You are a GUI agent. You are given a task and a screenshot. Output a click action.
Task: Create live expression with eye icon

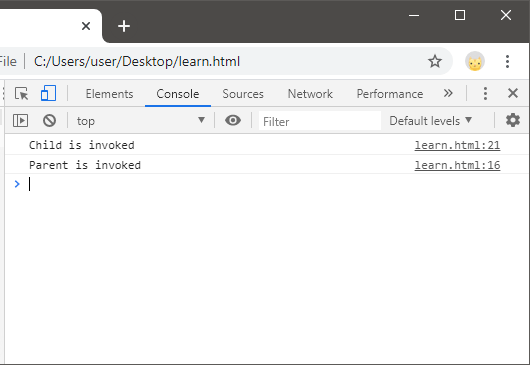(x=233, y=120)
